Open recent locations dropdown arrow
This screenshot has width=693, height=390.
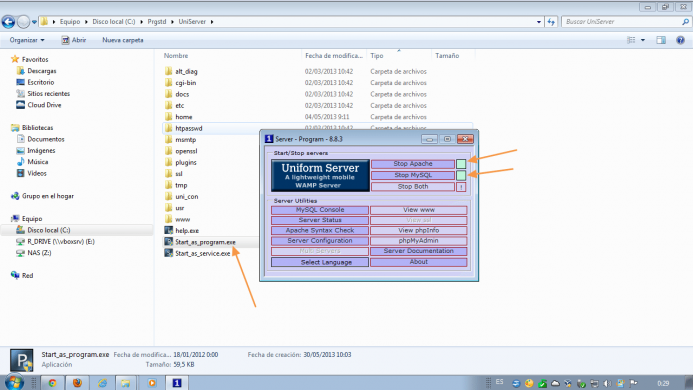34,22
